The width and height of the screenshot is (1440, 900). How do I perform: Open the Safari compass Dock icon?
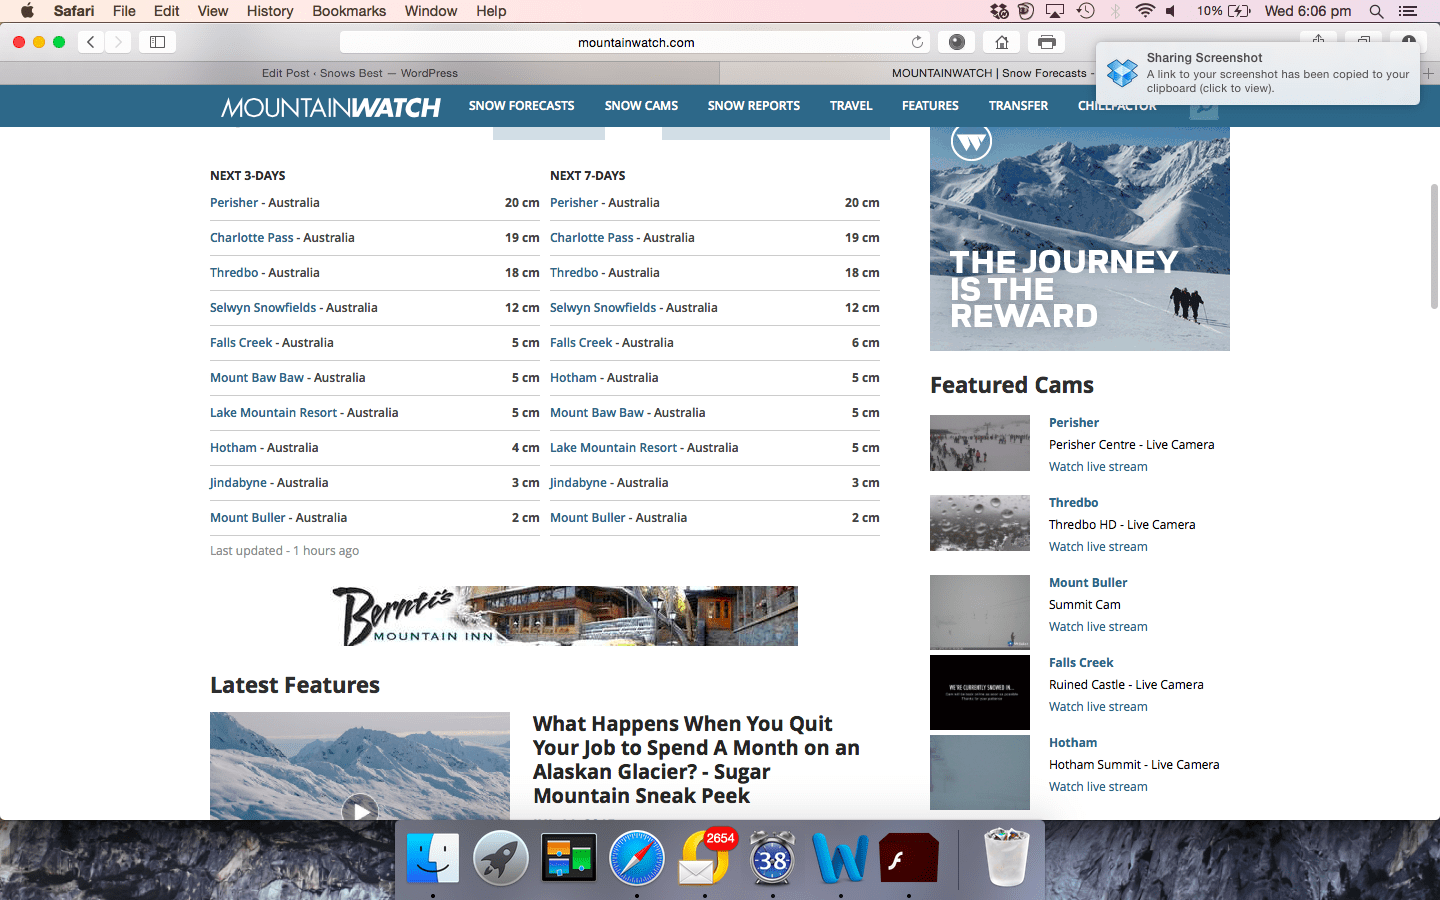(637, 858)
